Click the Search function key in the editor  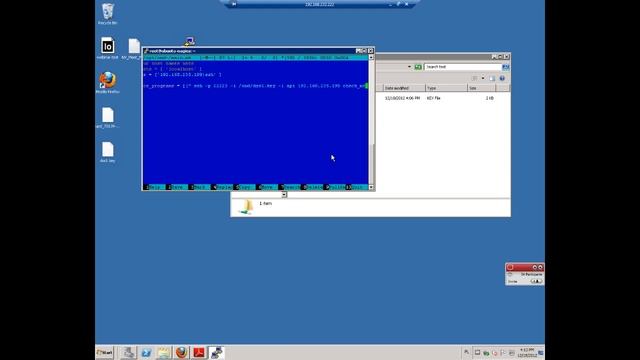point(289,187)
